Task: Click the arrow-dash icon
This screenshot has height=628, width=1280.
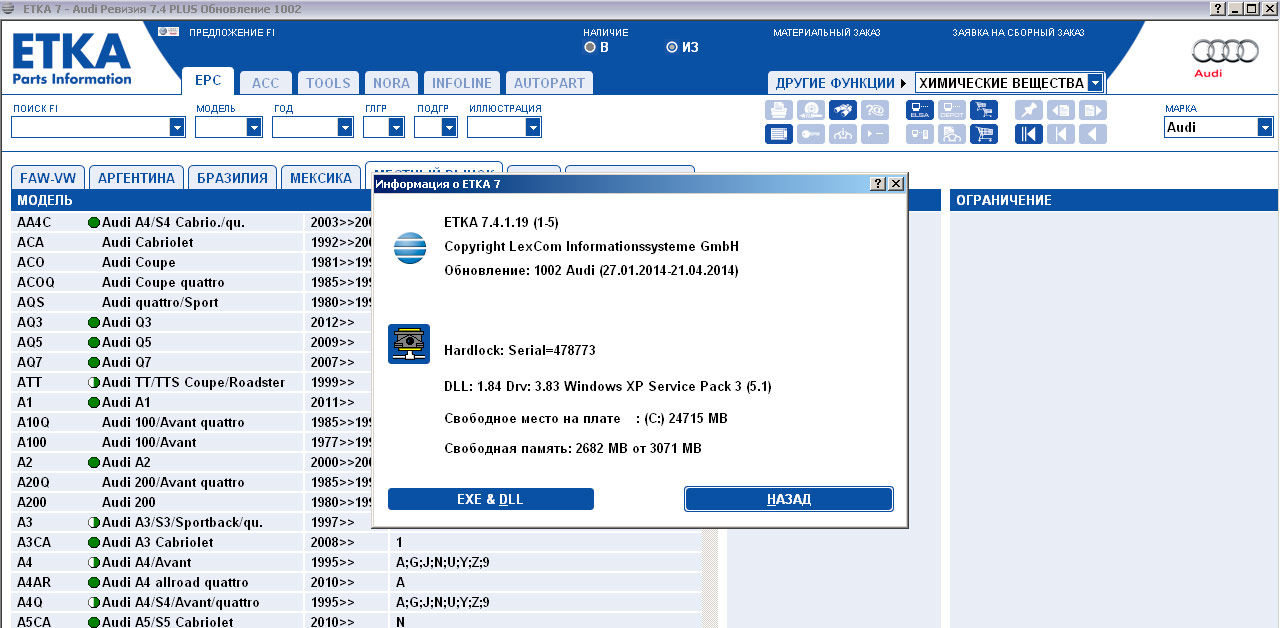Action: pyautogui.click(x=875, y=134)
